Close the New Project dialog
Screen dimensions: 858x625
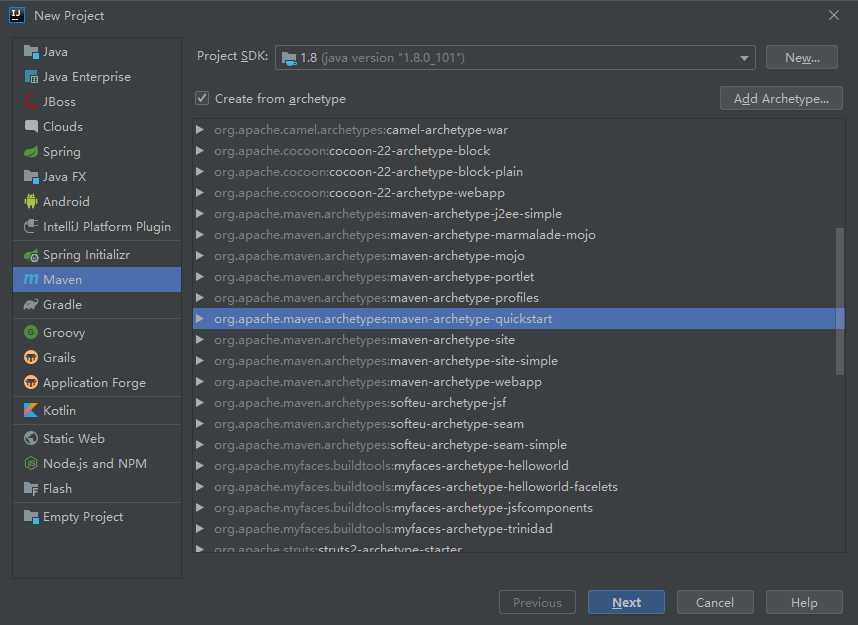pos(833,15)
